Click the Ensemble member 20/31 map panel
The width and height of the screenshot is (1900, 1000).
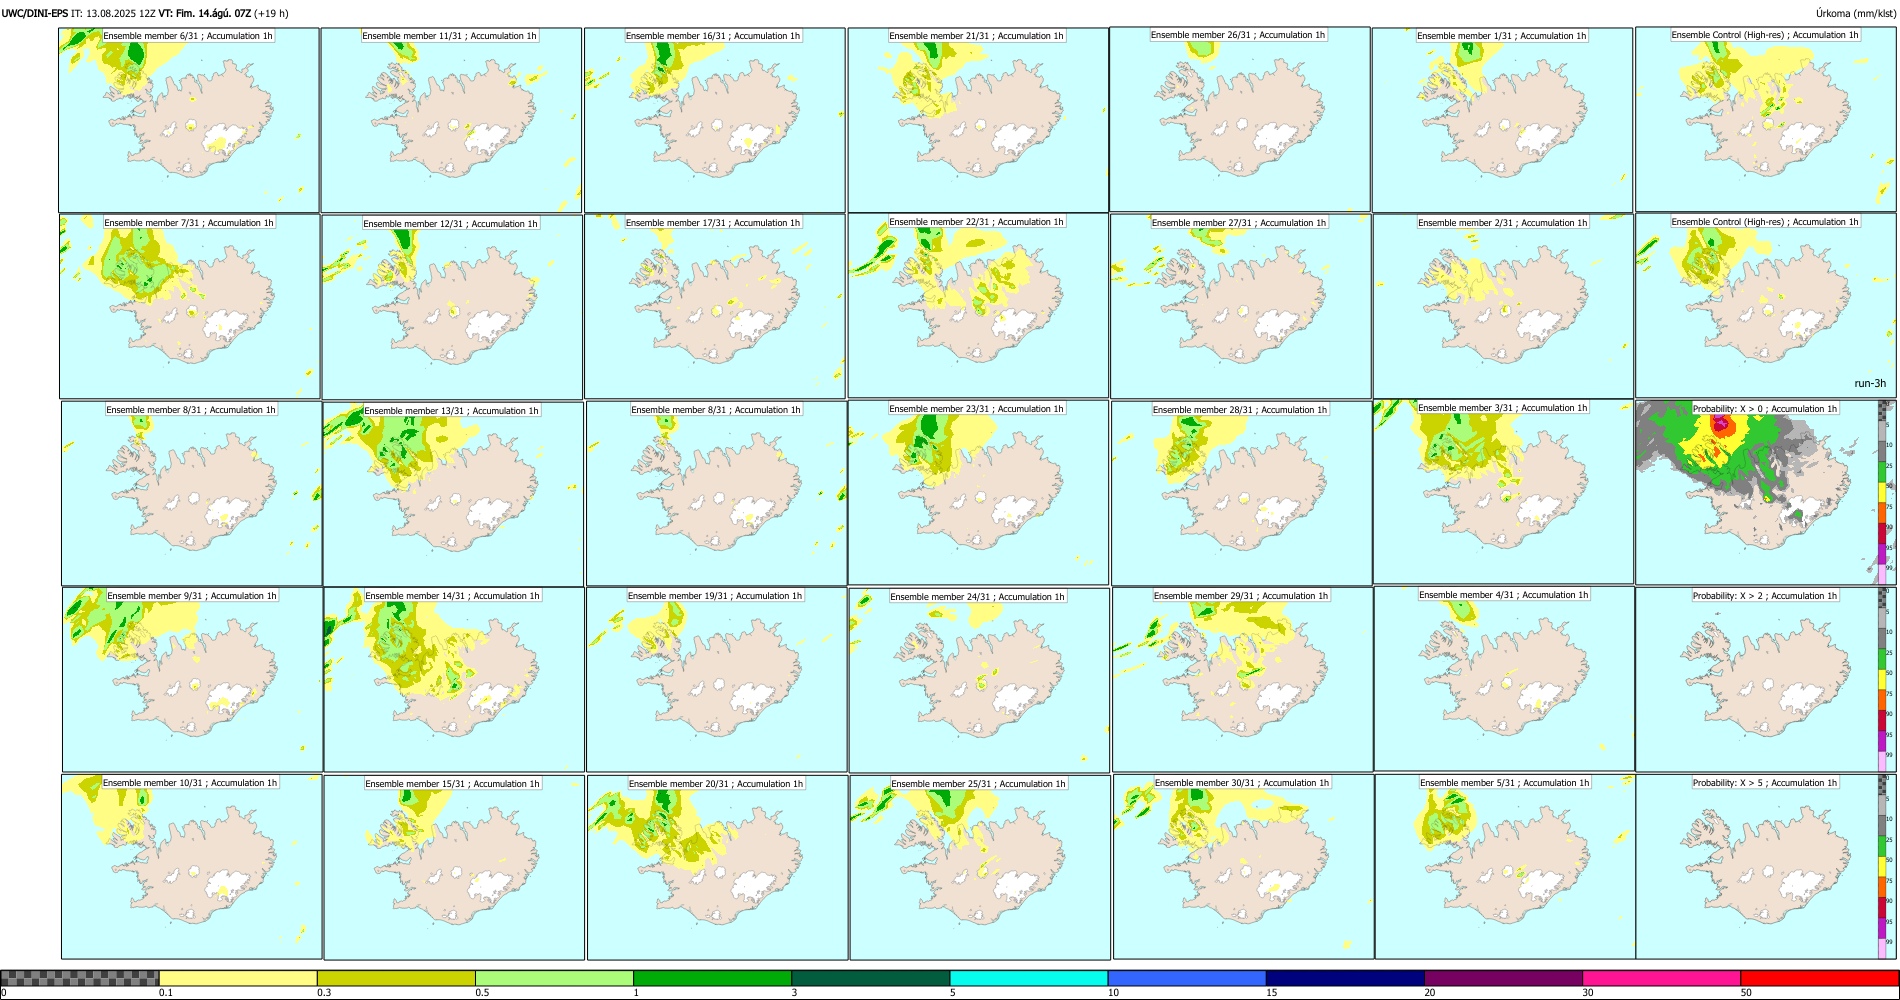coord(717,867)
